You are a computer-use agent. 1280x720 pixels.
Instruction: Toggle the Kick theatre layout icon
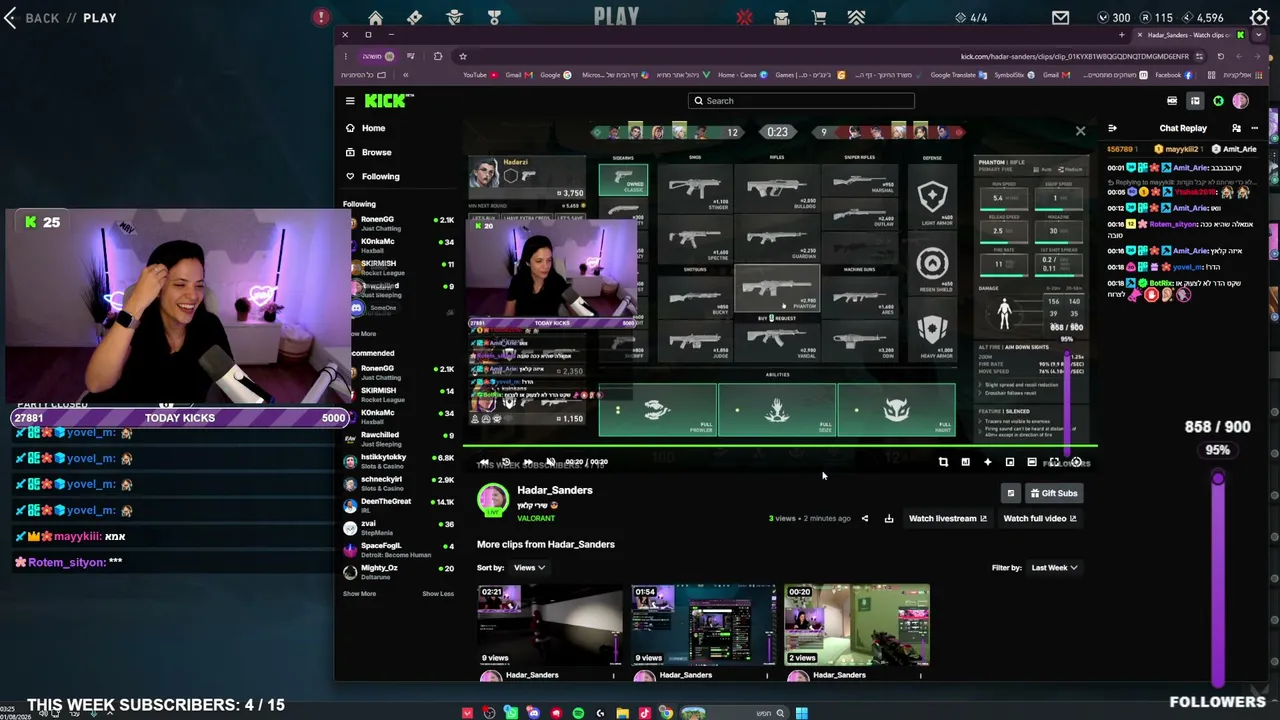pos(1195,101)
